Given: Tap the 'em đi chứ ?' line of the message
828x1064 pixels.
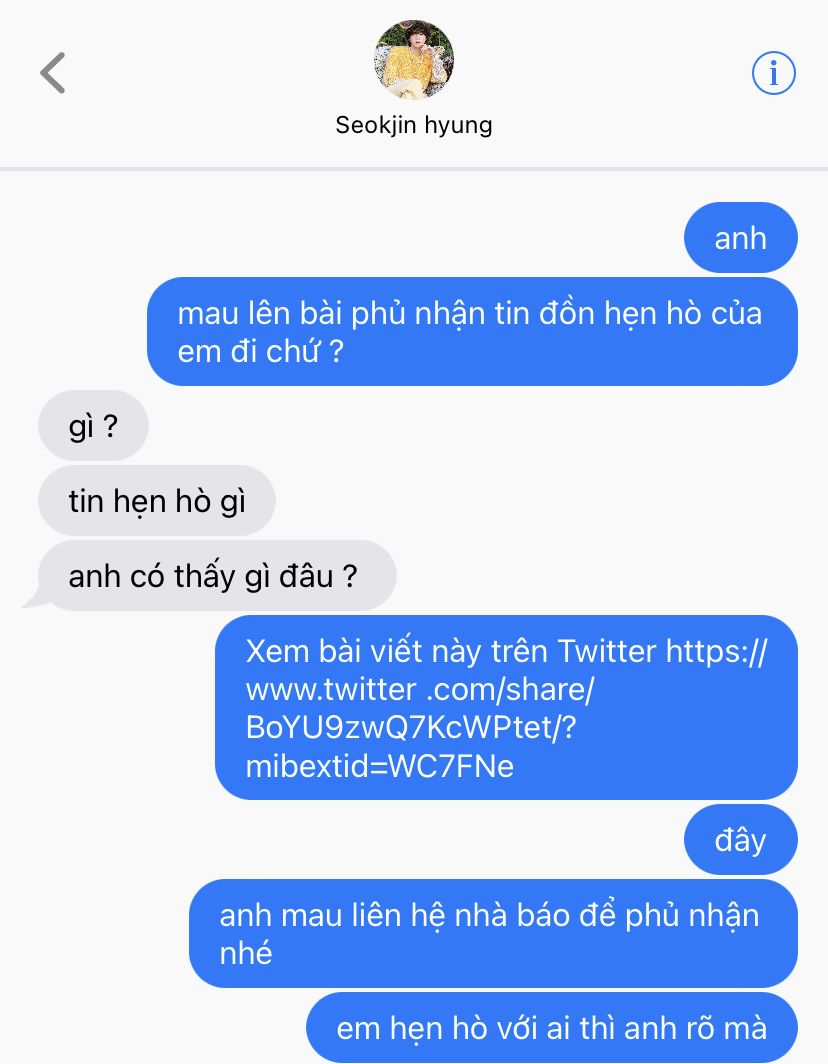Looking at the screenshot, I should coord(261,351).
